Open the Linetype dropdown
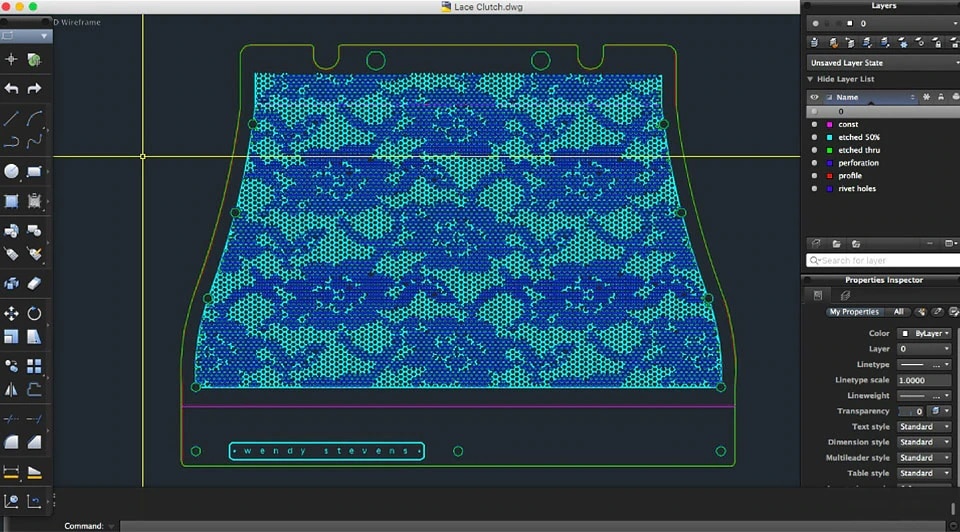960x532 pixels. (924, 365)
